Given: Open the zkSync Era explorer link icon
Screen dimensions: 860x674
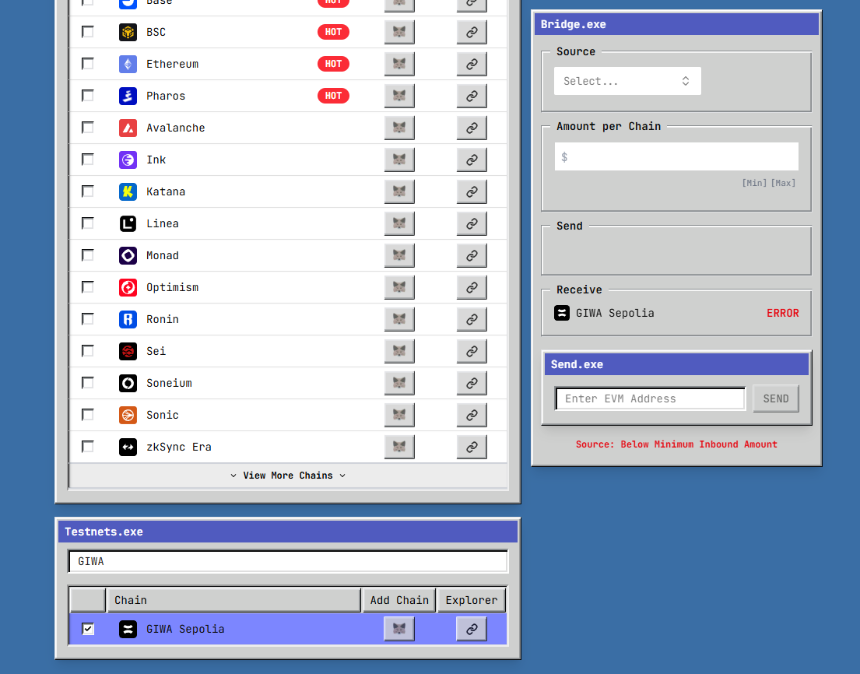Looking at the screenshot, I should point(472,447).
